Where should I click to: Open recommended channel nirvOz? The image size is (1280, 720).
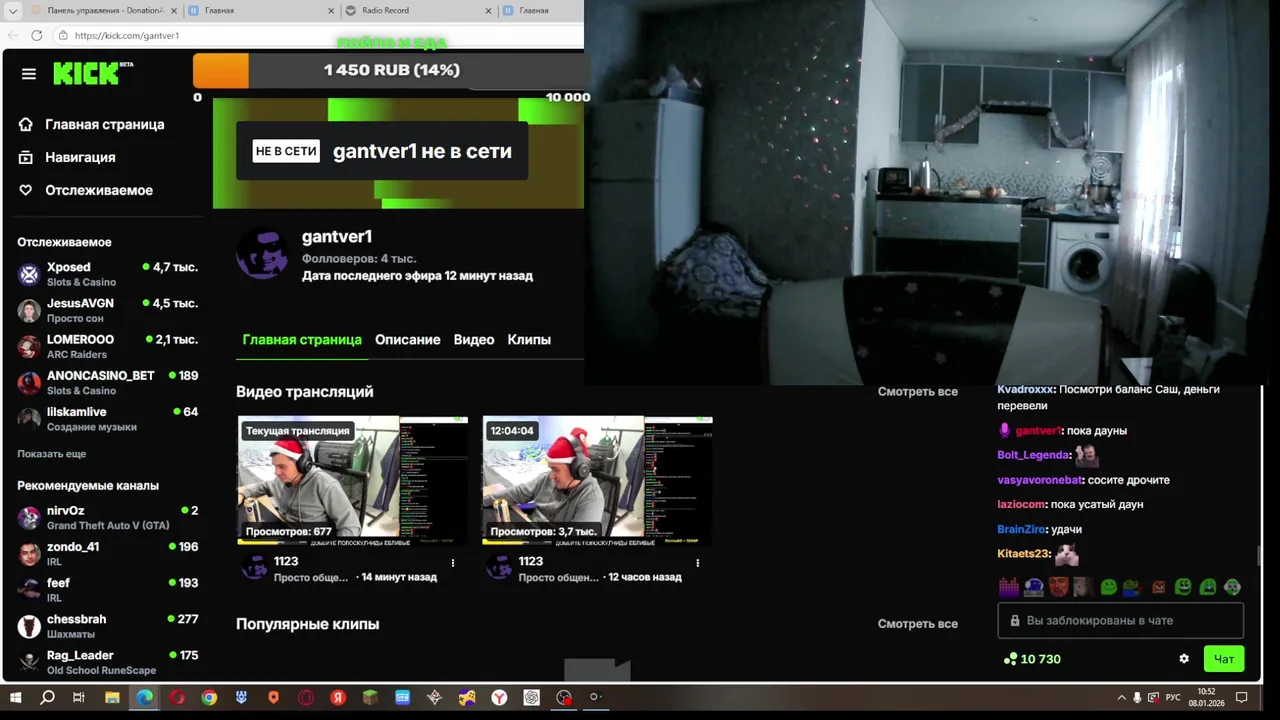tap(108, 517)
